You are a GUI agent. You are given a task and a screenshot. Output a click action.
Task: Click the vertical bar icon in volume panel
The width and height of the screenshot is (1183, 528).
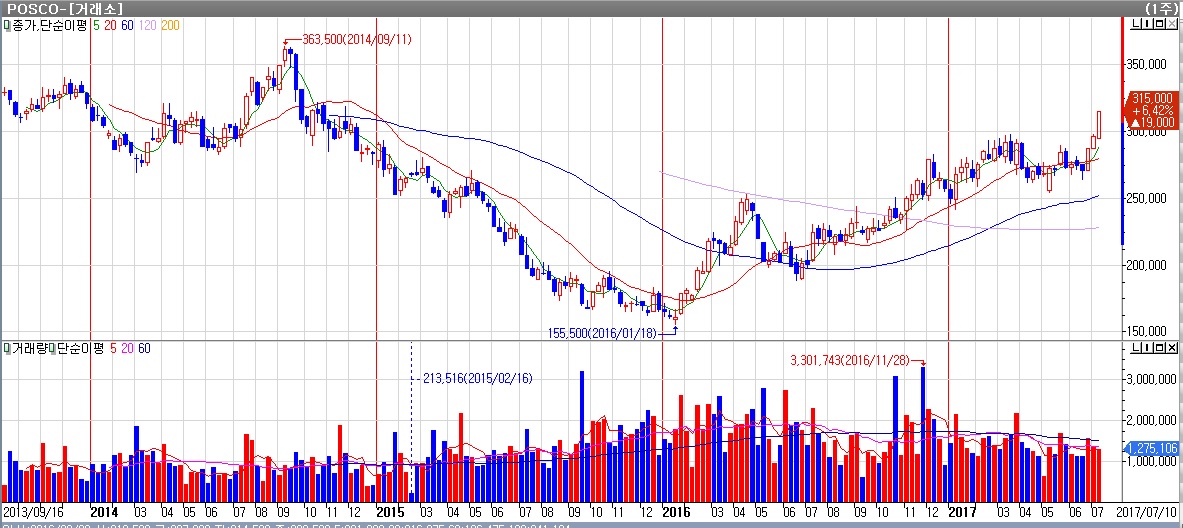[1145, 348]
